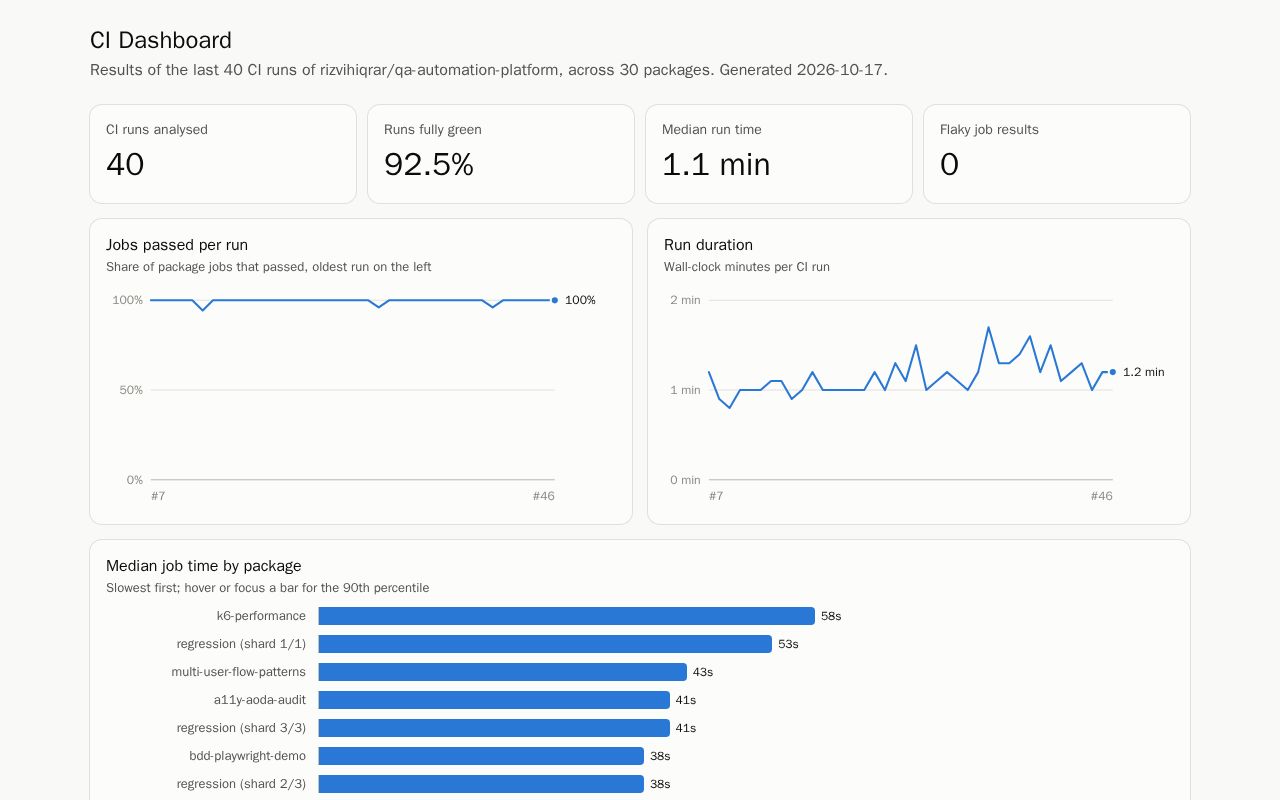Click the '0 min' y-axis label

pyautogui.click(x=685, y=480)
